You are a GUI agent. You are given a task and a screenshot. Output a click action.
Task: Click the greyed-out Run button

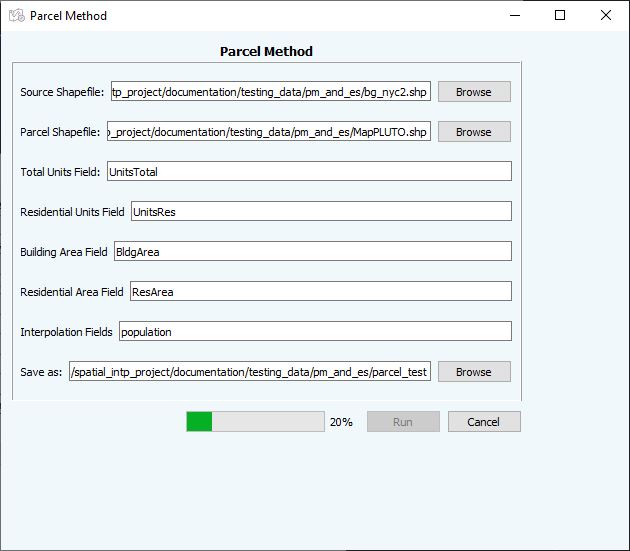click(403, 422)
